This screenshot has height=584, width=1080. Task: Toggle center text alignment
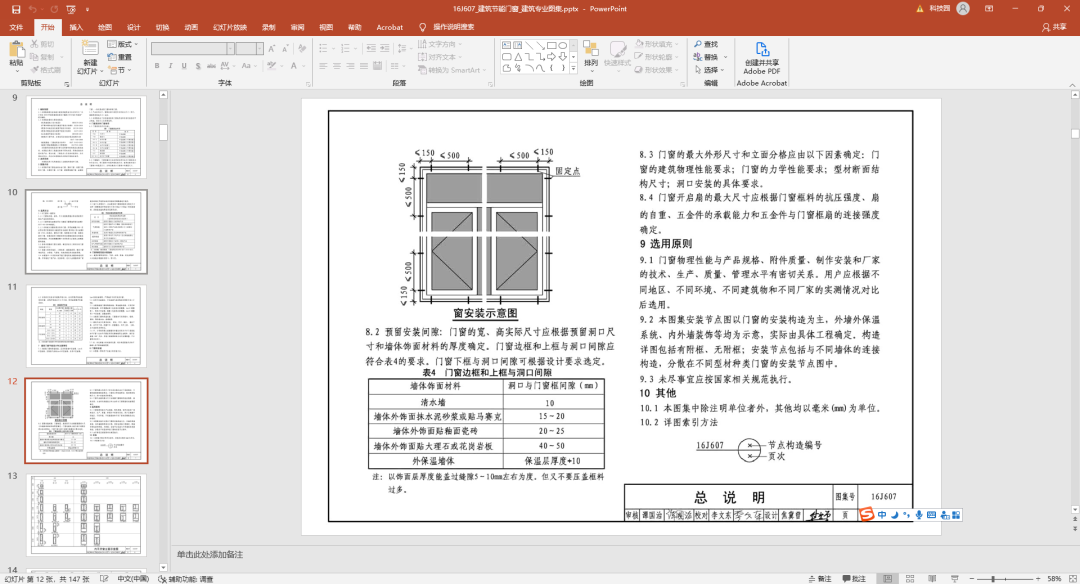[337, 66]
